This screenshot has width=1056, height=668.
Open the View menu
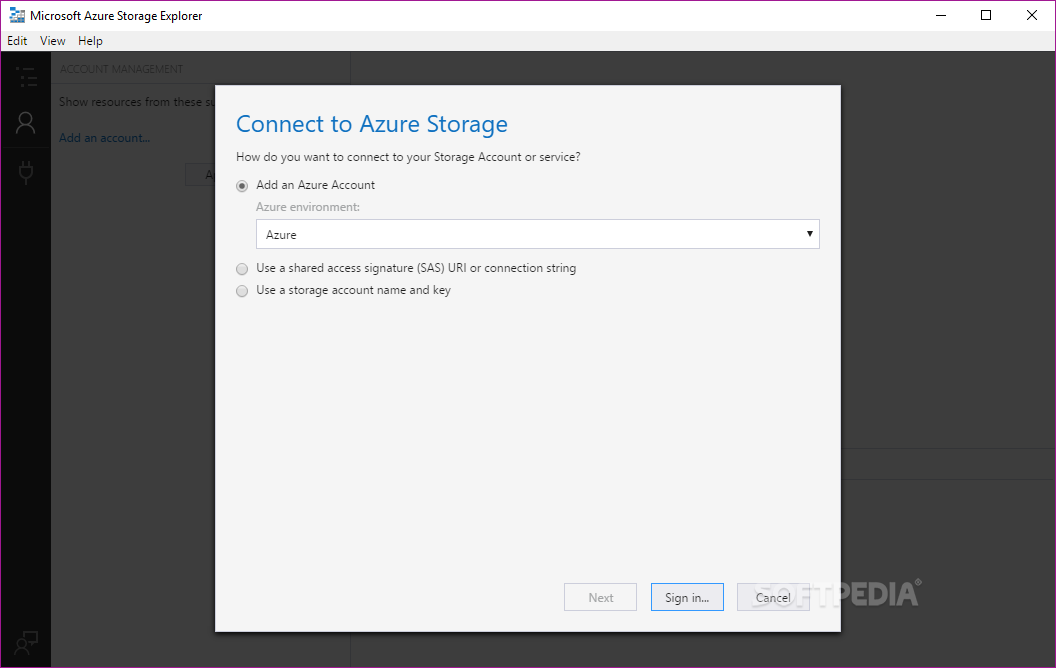(x=53, y=41)
